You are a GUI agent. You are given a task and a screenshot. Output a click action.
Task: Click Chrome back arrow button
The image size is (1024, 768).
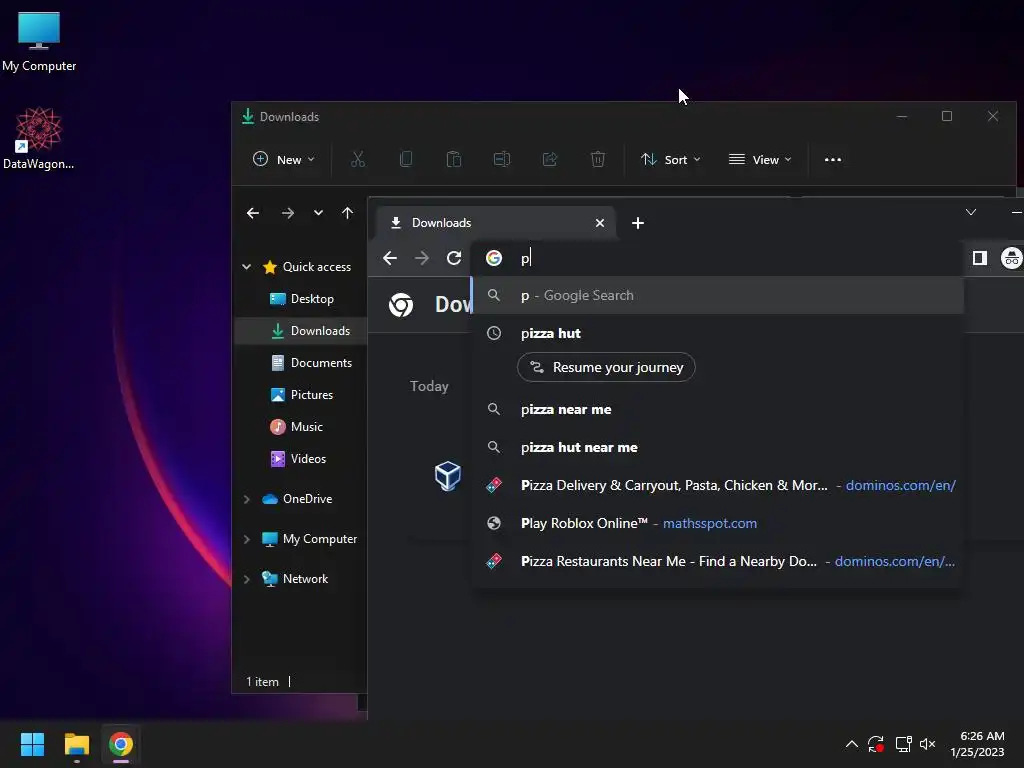[x=390, y=258]
